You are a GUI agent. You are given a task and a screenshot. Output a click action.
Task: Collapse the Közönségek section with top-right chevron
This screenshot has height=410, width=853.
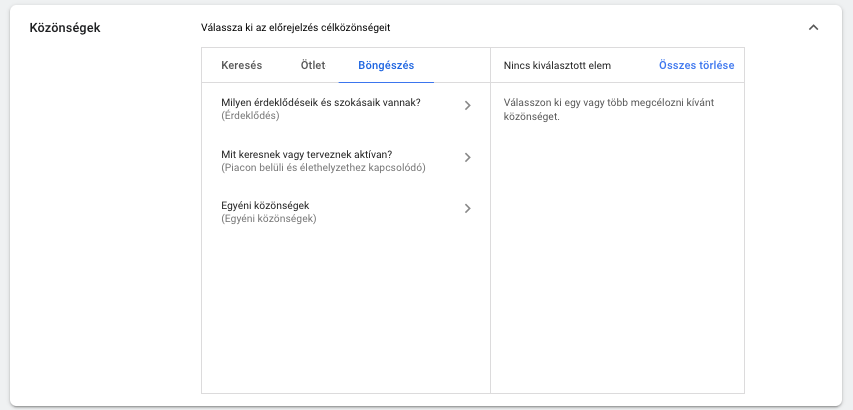tap(813, 28)
